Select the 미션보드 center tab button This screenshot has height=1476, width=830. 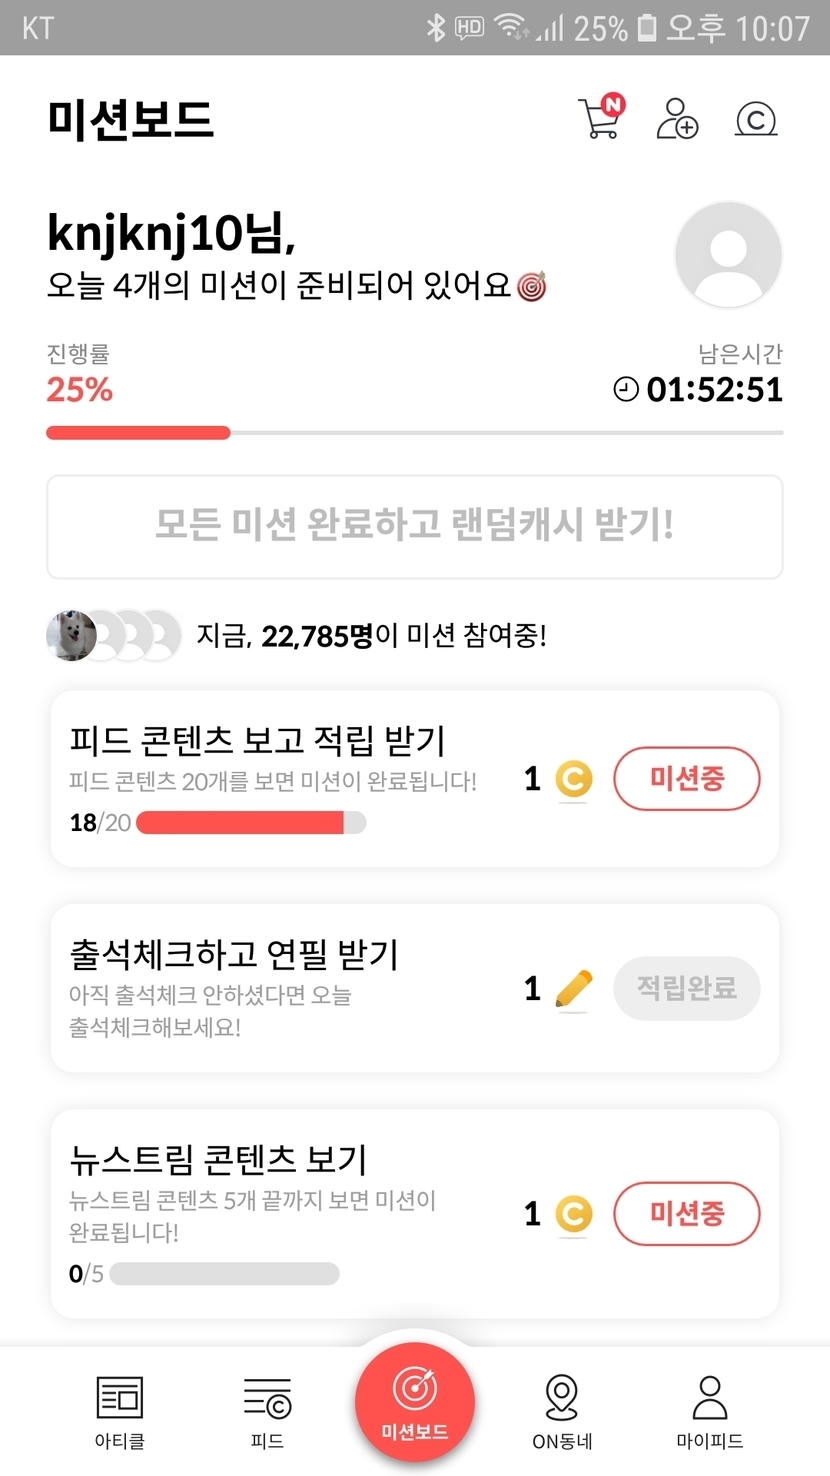tap(414, 1402)
